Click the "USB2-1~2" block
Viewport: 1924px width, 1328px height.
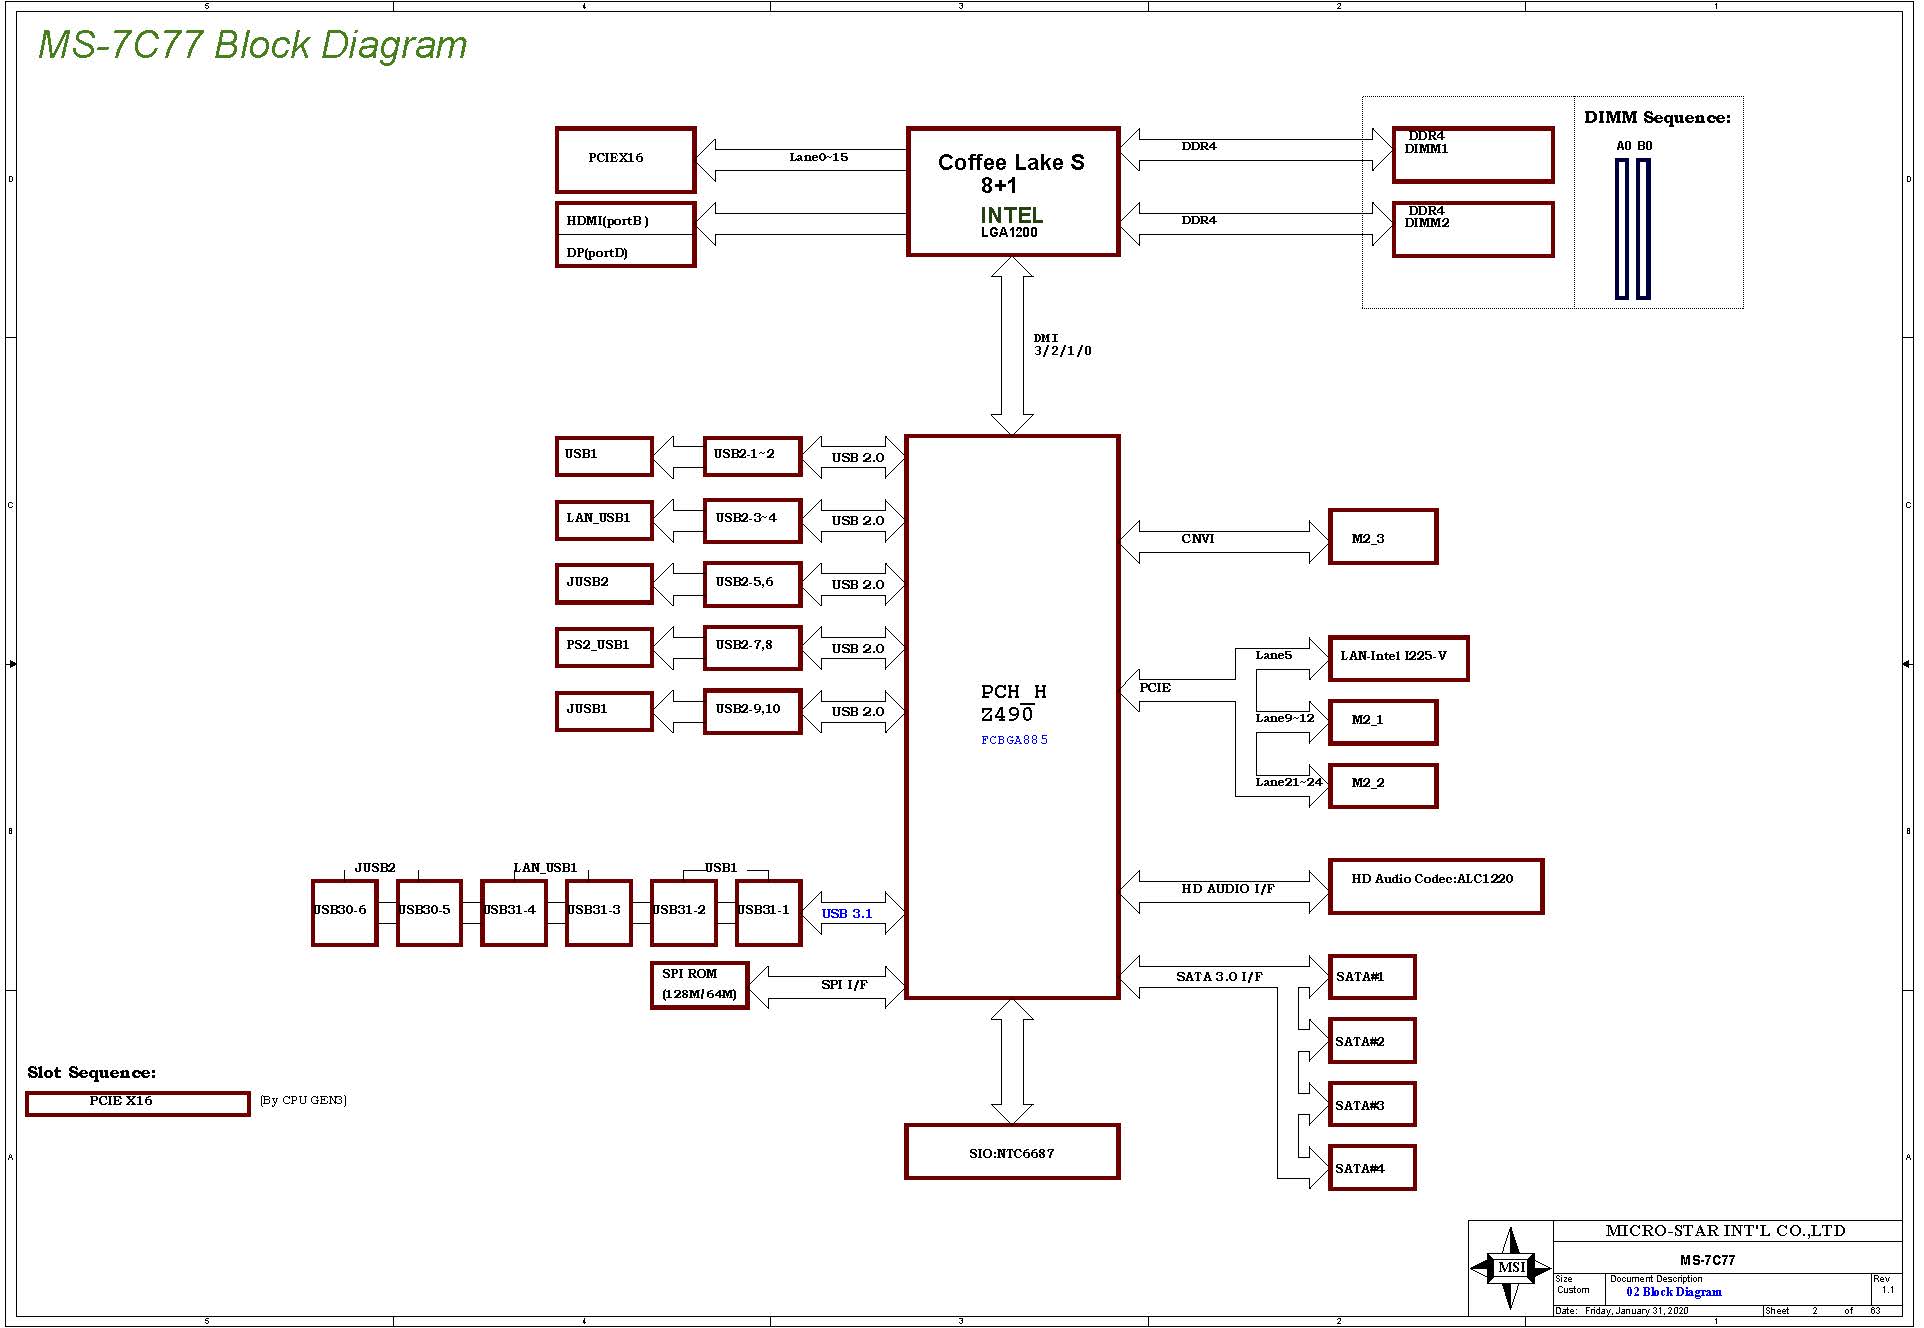pos(752,456)
